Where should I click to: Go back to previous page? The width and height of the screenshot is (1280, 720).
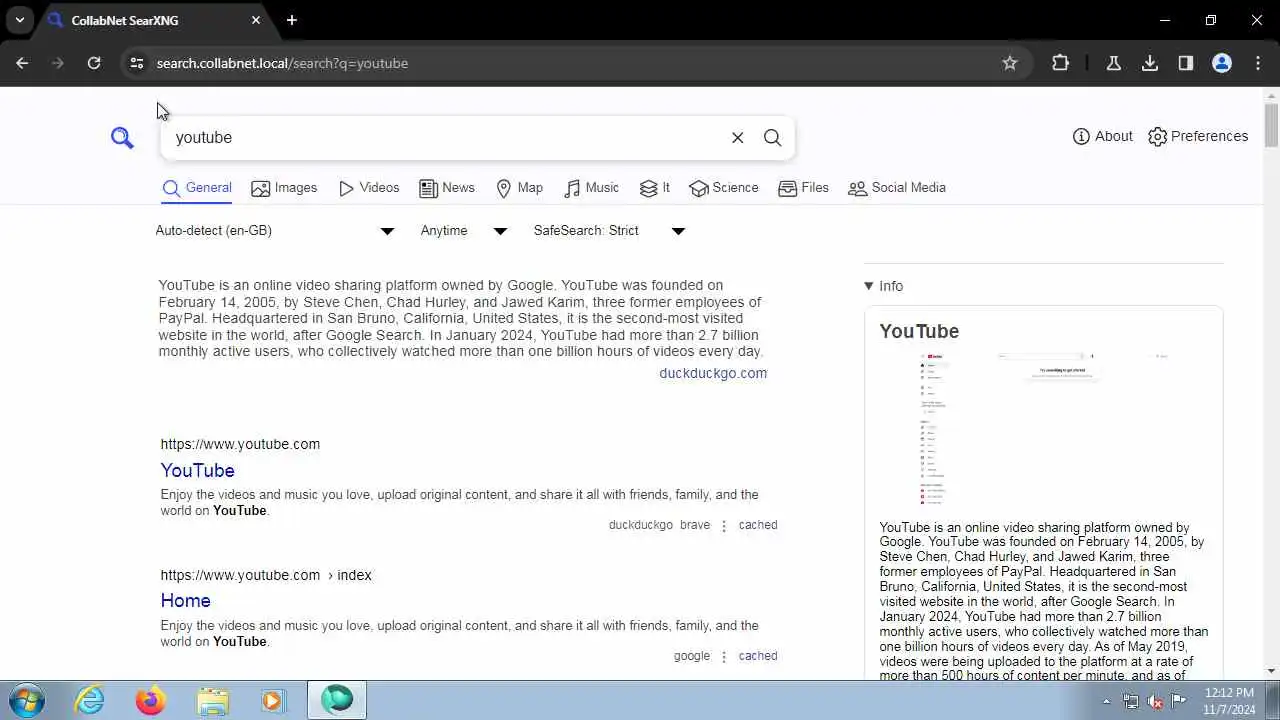pos(22,63)
